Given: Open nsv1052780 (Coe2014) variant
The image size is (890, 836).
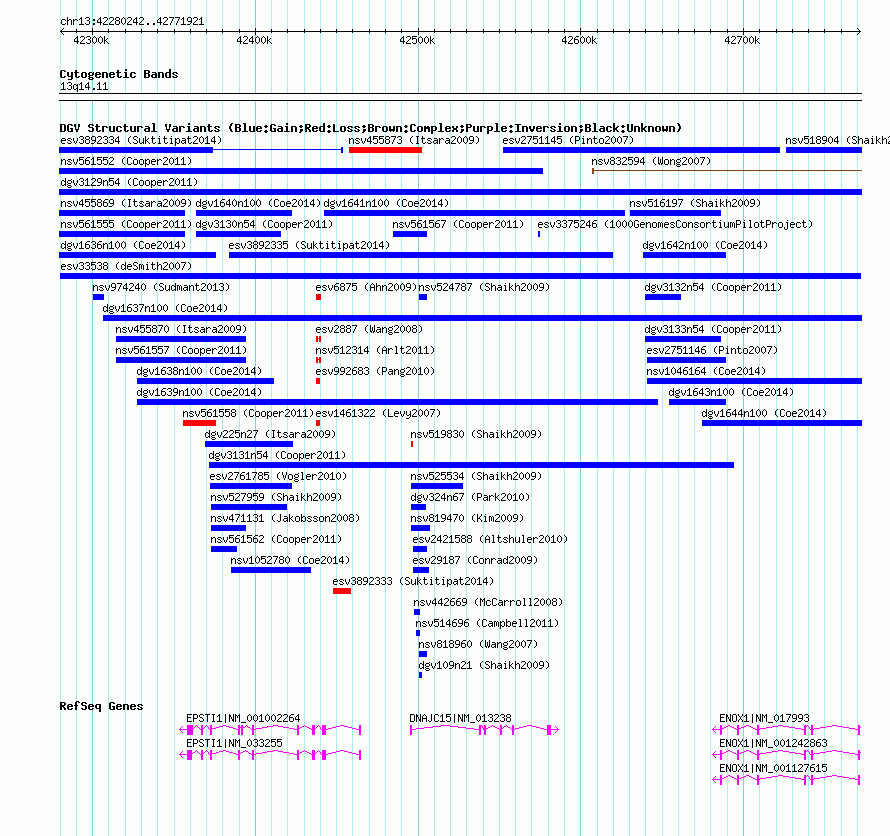Looking at the screenshot, I should 271,570.
